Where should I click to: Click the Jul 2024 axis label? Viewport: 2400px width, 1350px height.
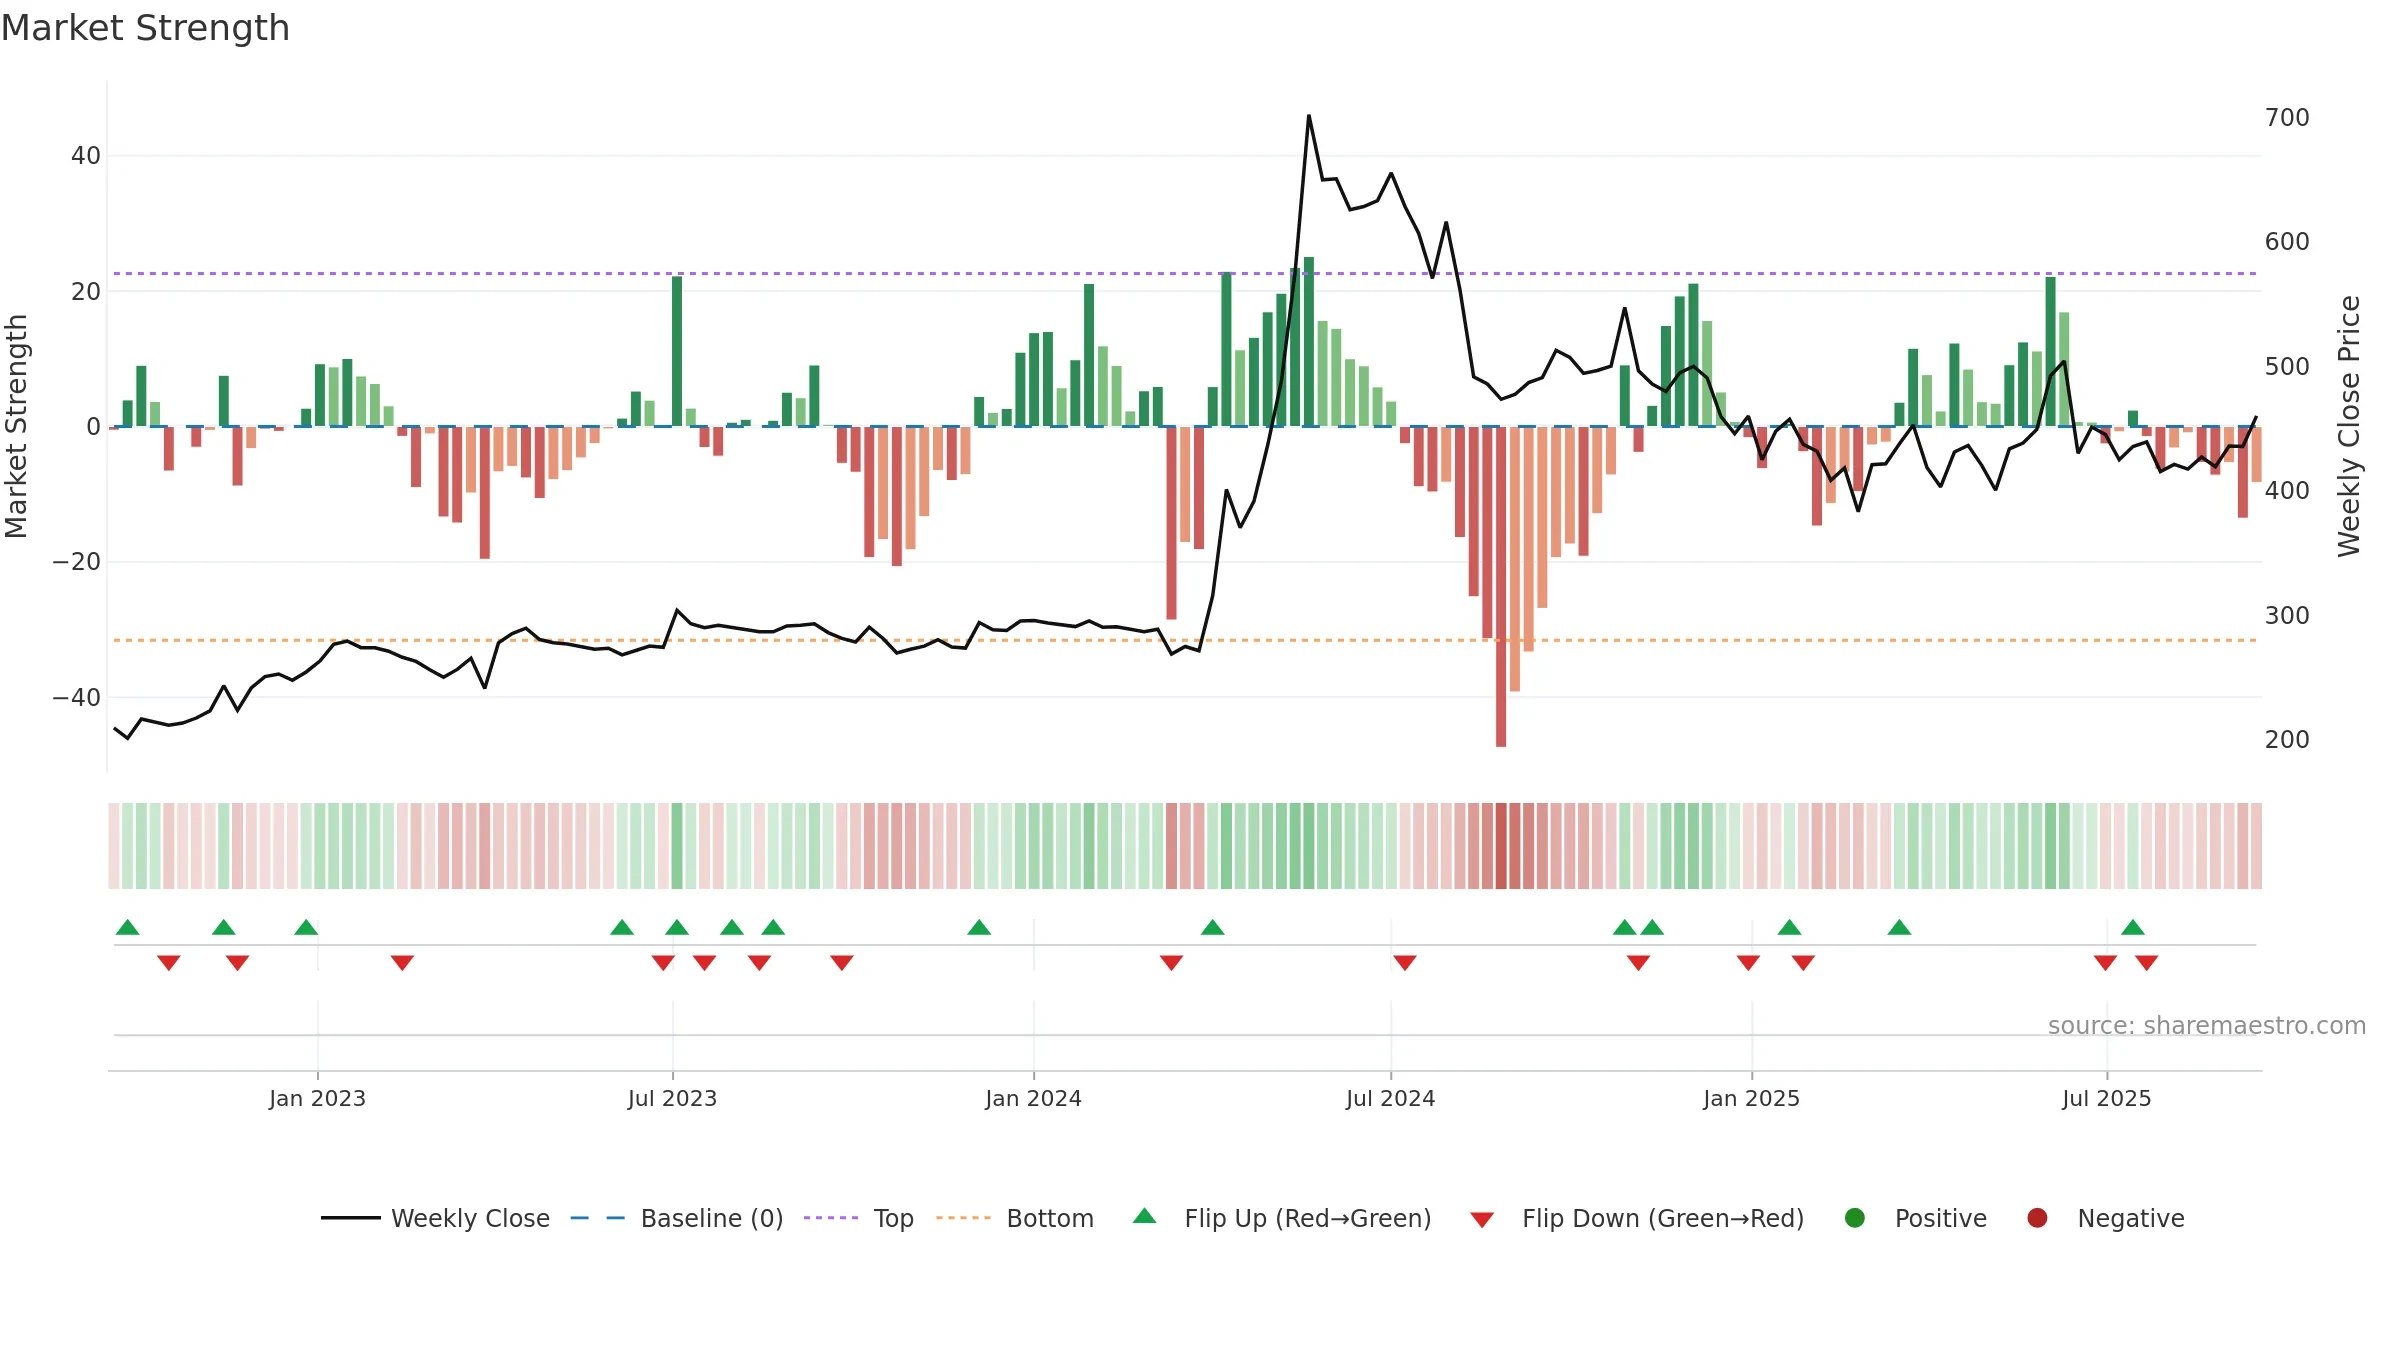tap(1390, 1098)
